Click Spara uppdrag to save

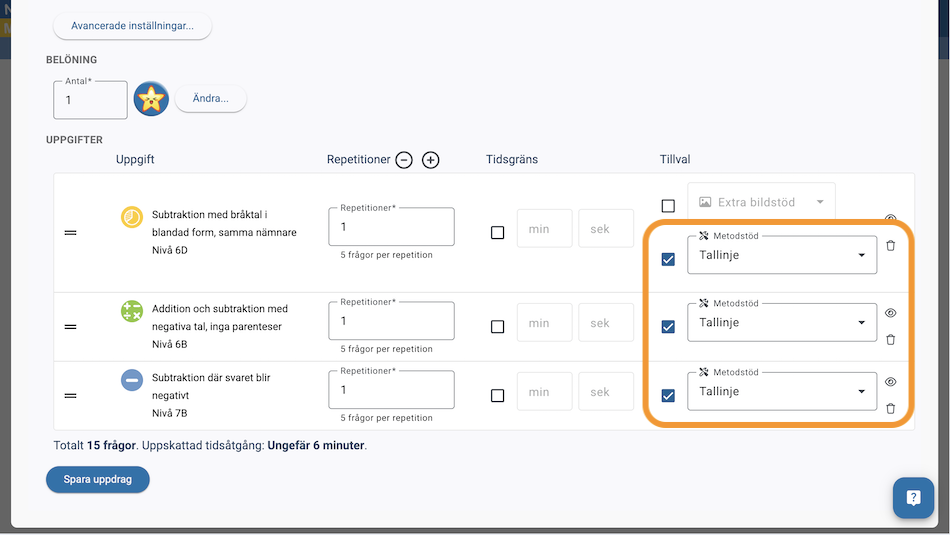[x=98, y=480]
